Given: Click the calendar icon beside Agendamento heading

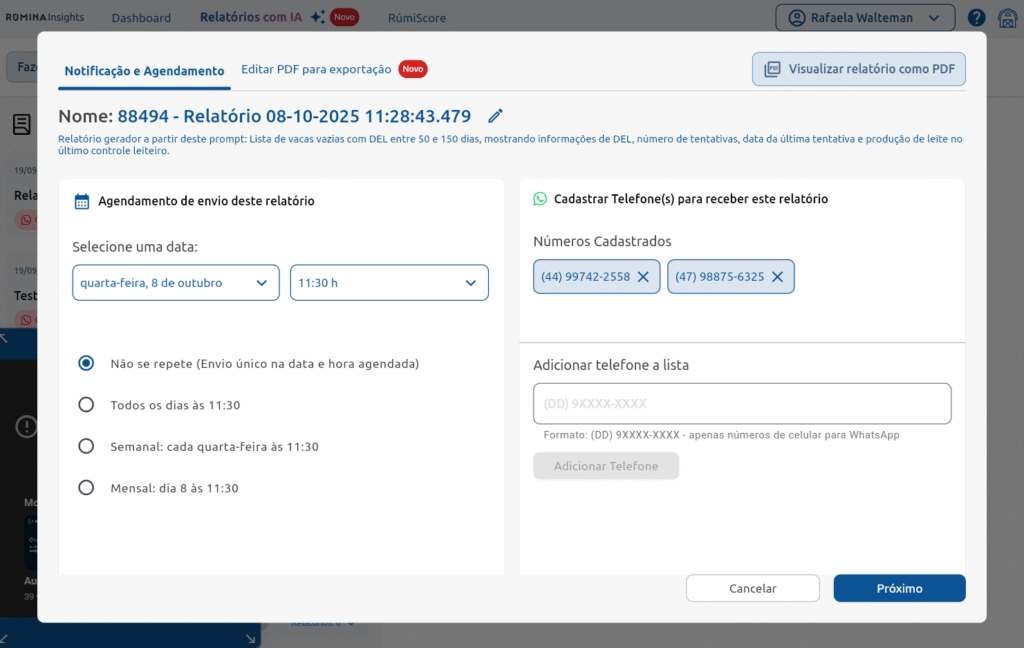Looking at the screenshot, I should (x=82, y=201).
